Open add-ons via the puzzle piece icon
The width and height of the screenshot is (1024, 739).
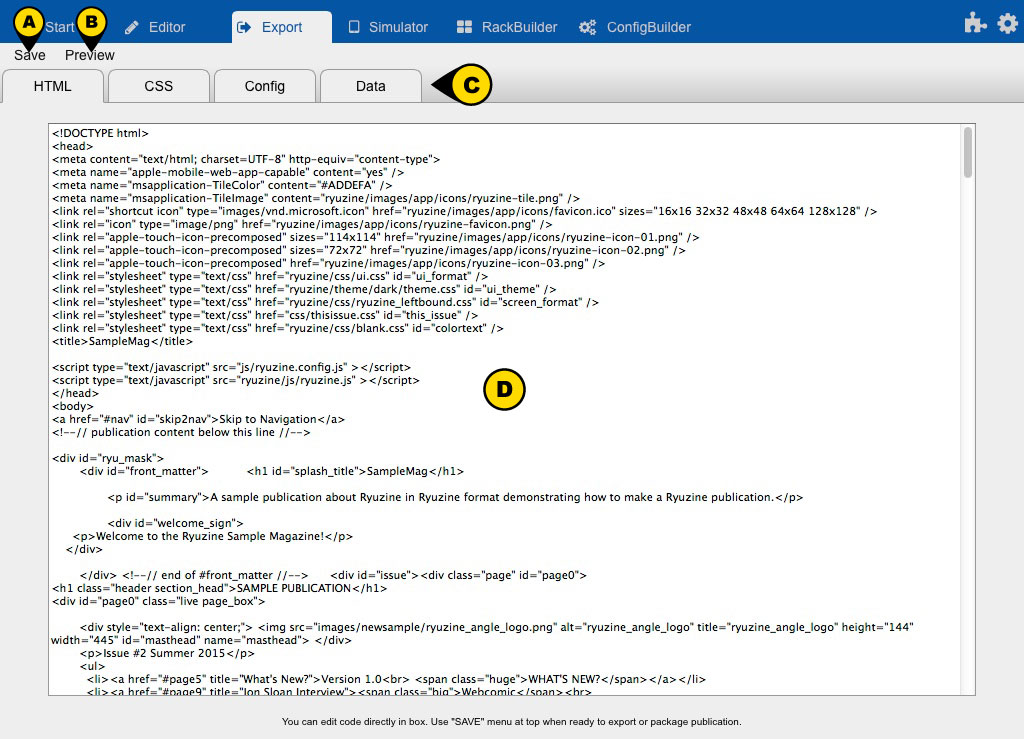coord(975,23)
